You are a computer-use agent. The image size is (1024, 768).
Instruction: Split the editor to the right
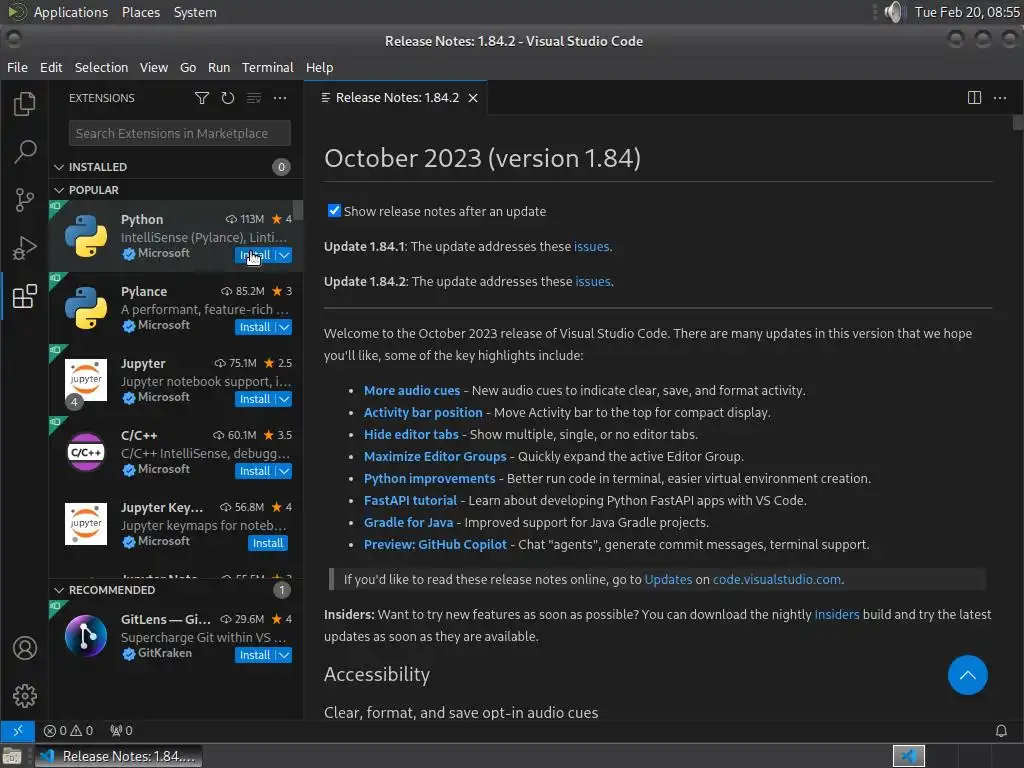974,98
